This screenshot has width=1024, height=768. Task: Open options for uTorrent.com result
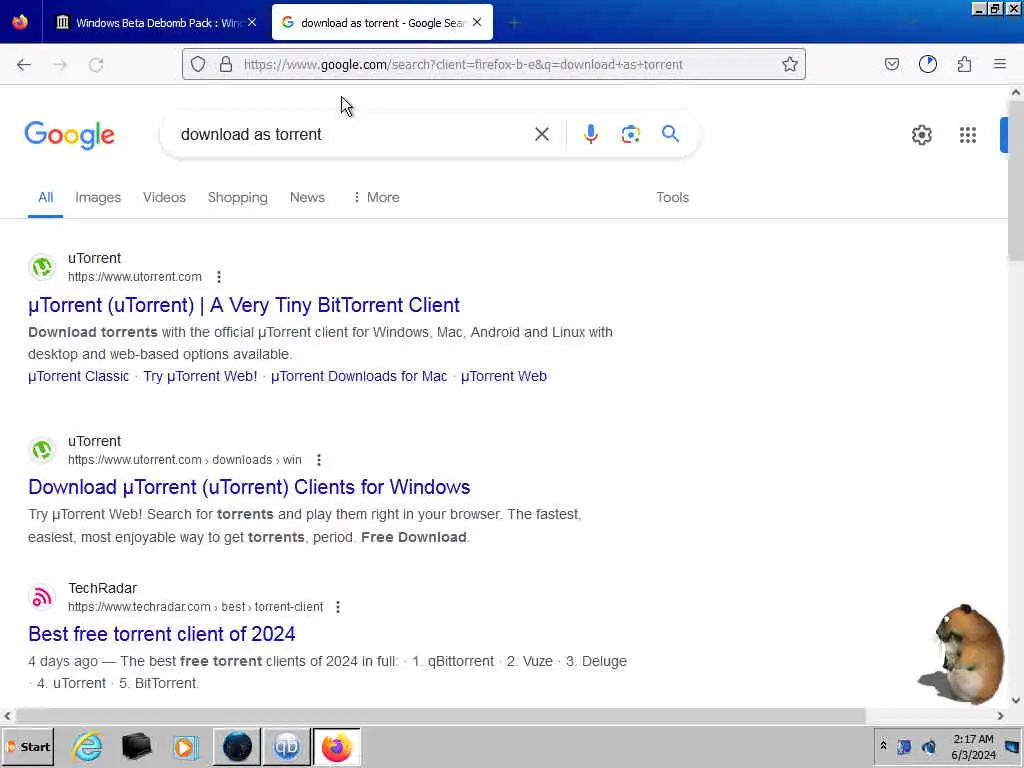[x=219, y=277]
